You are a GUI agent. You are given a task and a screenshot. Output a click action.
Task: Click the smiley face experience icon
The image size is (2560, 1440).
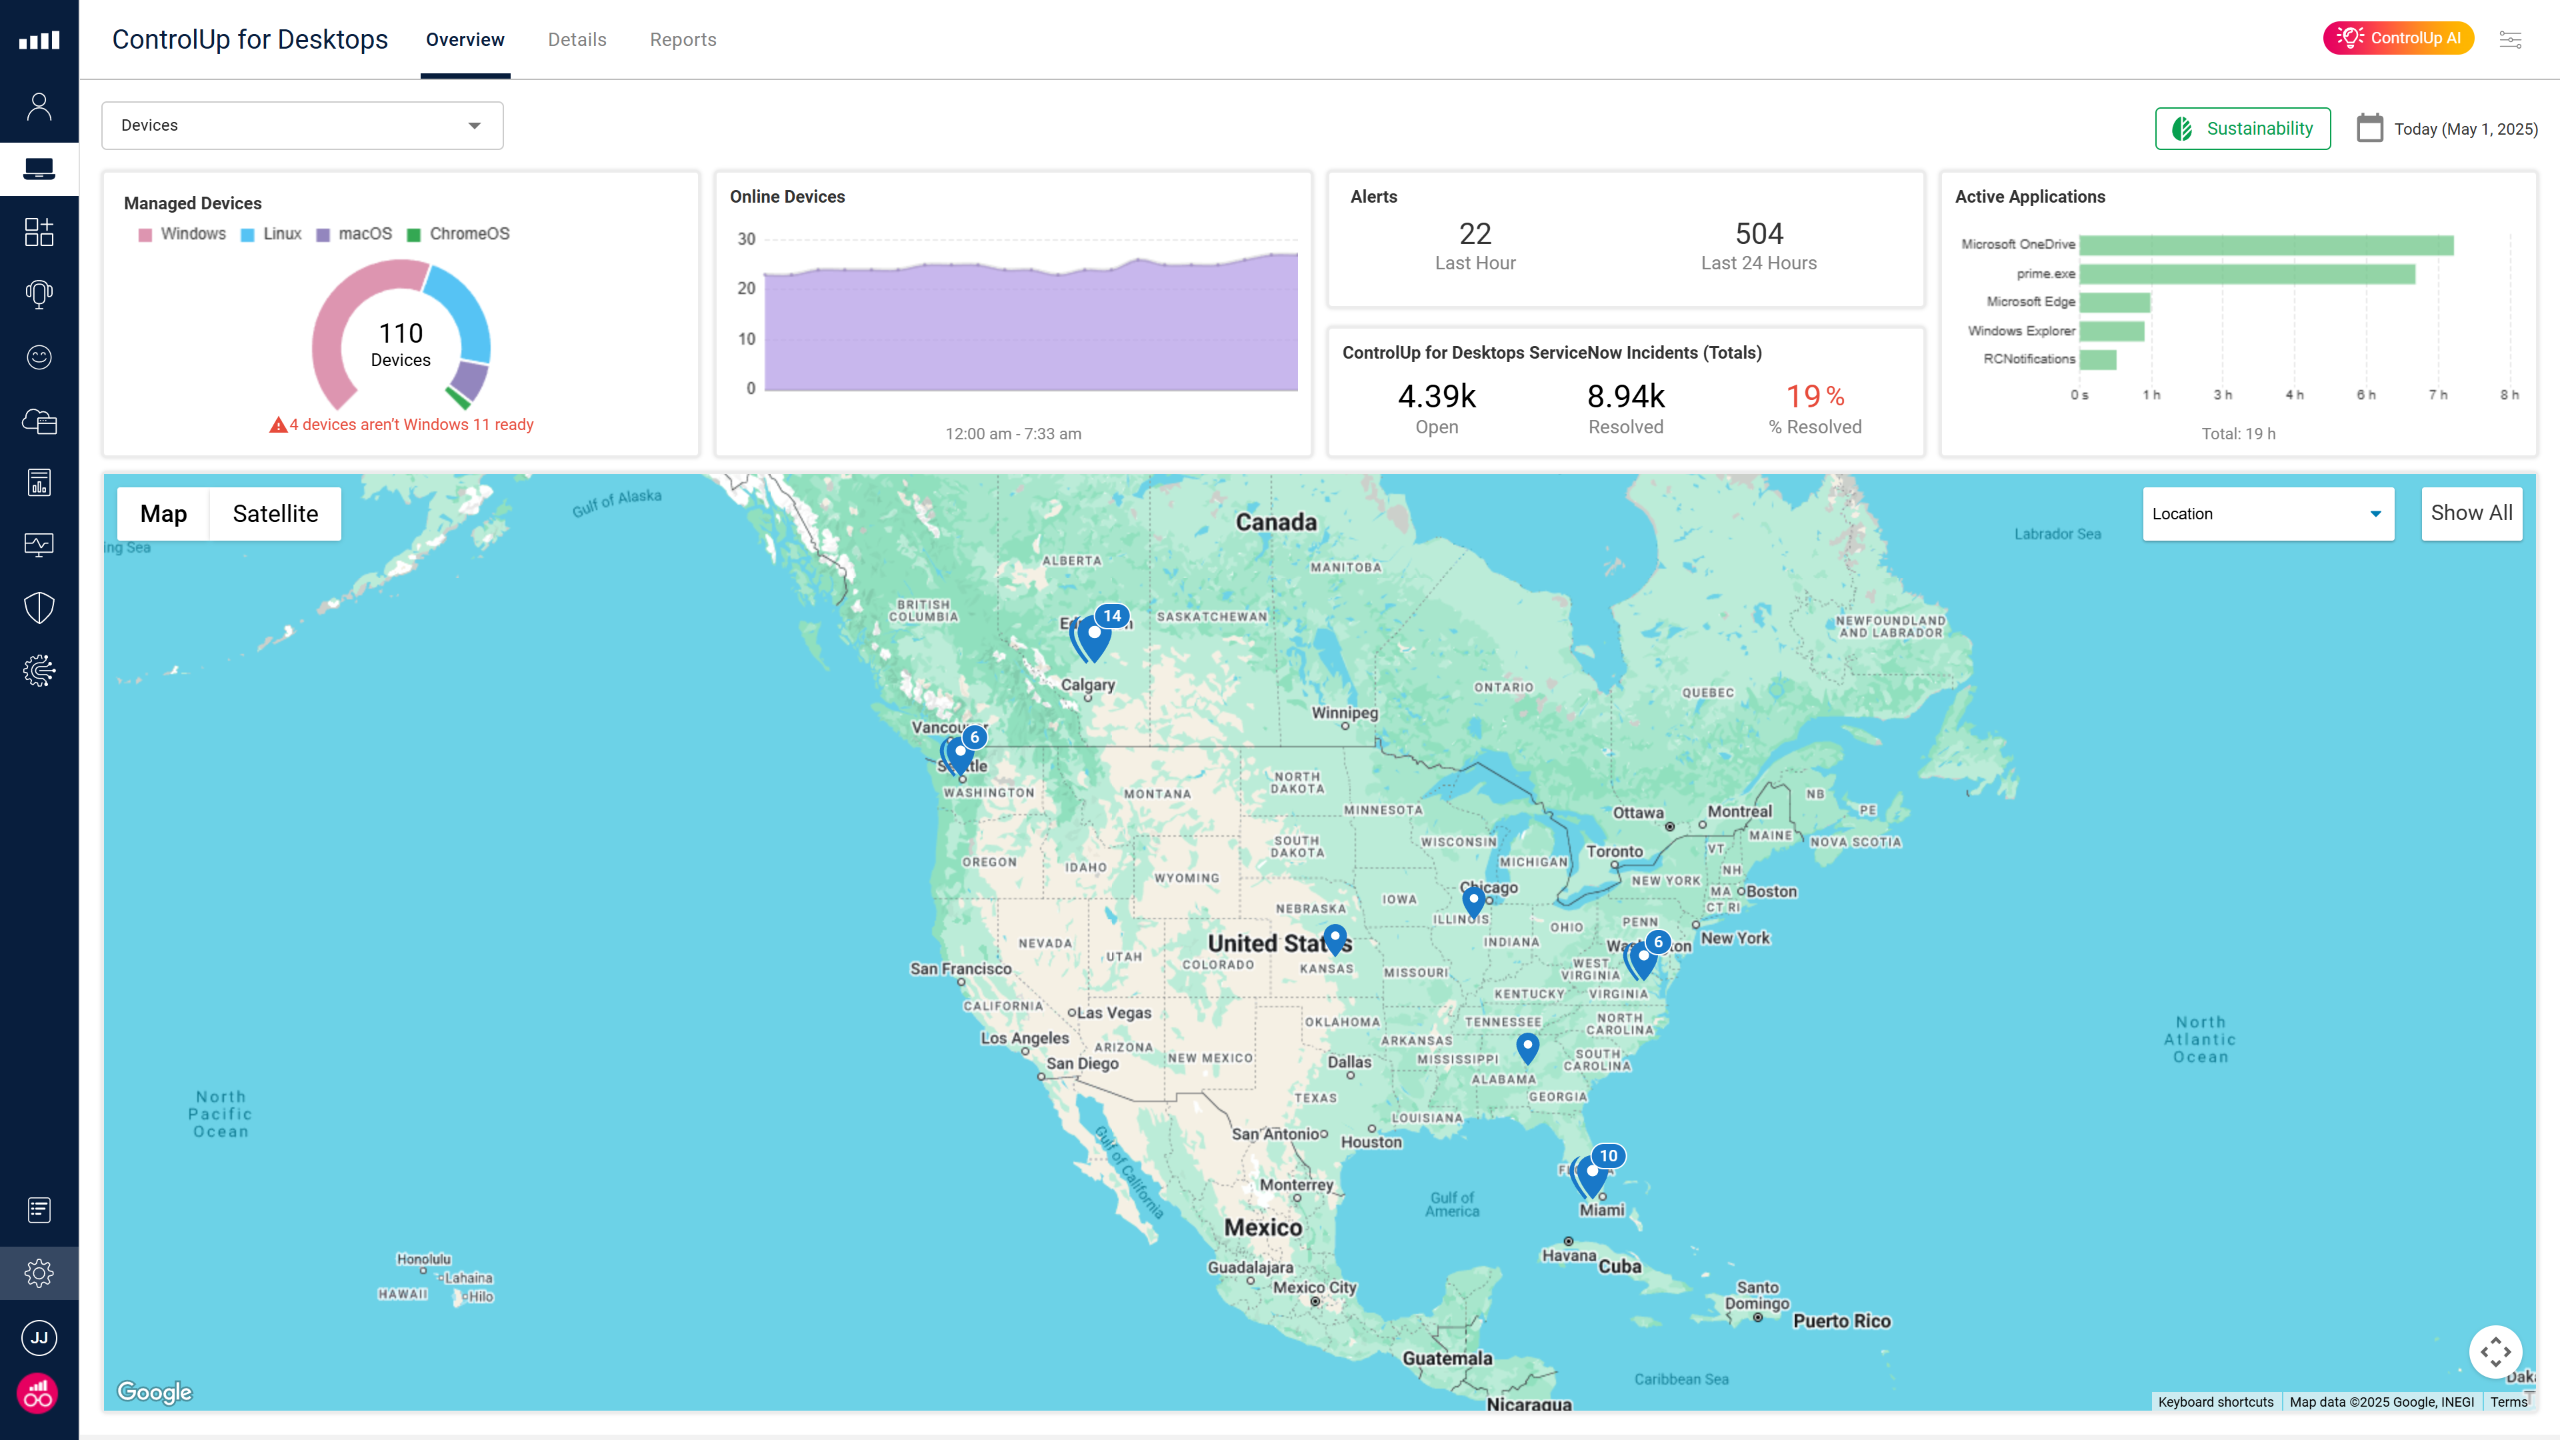point(39,357)
